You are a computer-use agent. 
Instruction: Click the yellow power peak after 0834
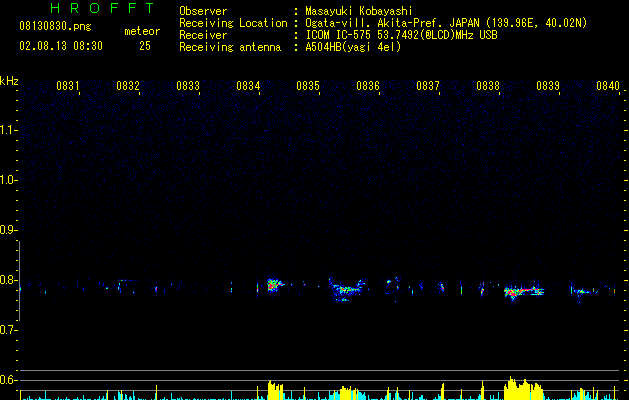[x=275, y=390]
